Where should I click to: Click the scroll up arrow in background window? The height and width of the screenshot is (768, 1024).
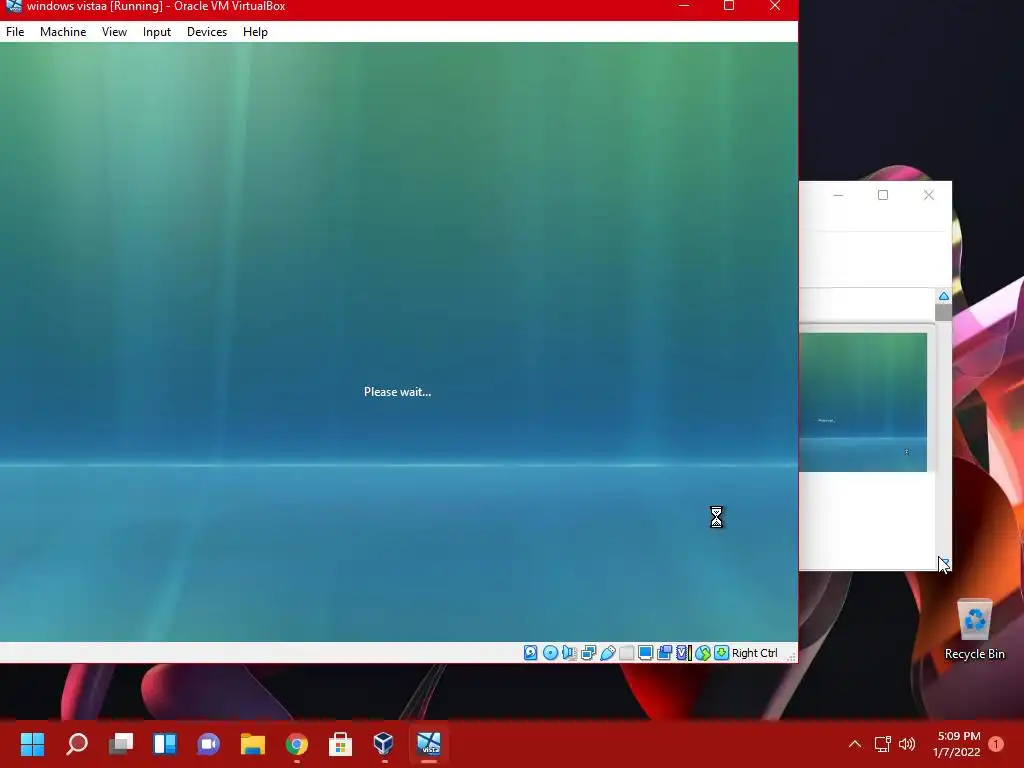944,296
